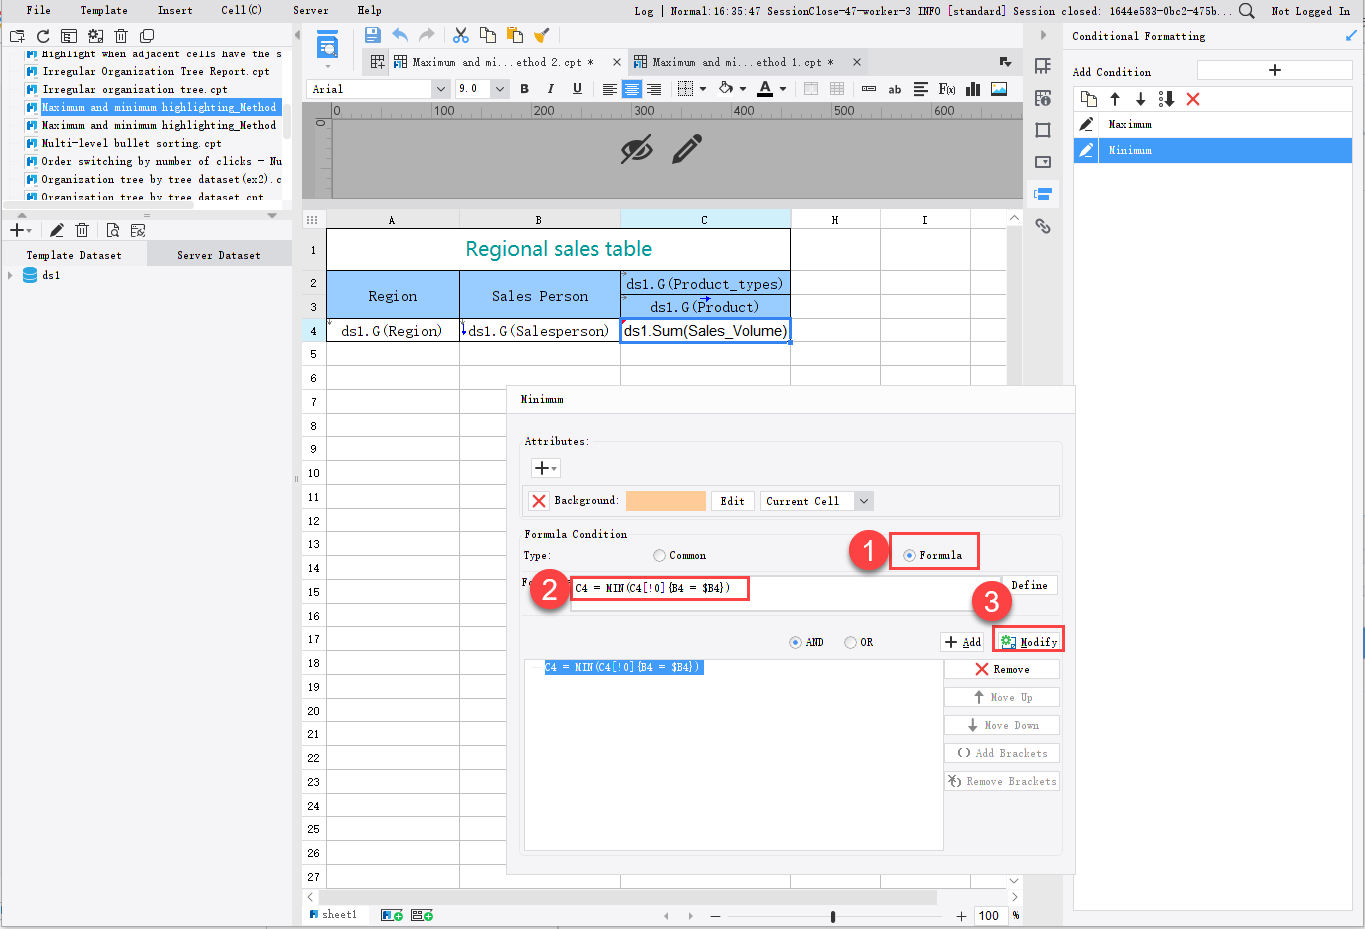Open the Hyperlink panel icon in sidebar

[x=1043, y=226]
